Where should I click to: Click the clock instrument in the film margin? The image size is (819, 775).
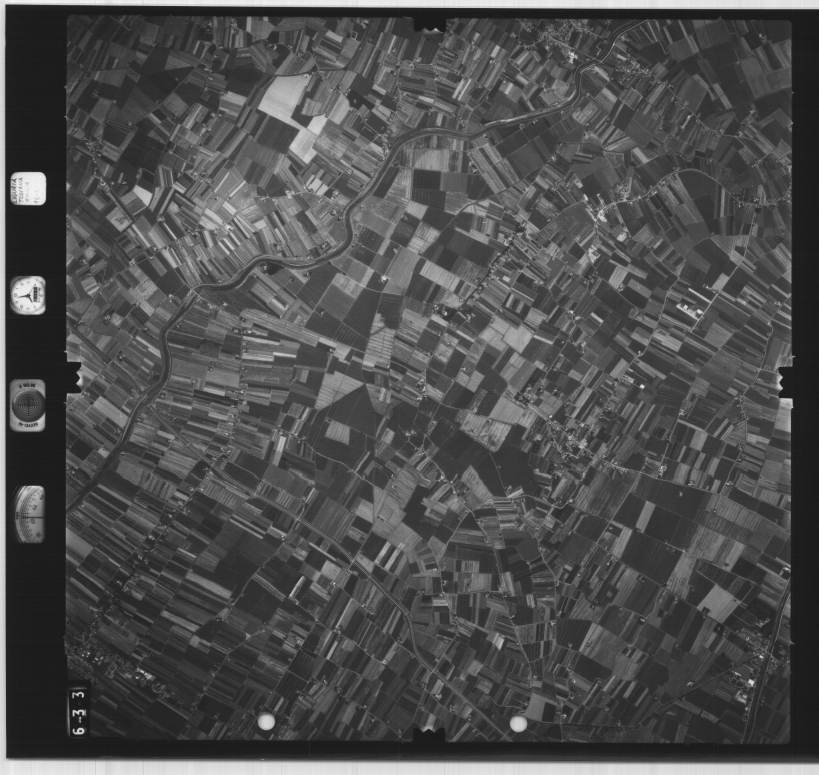[28, 296]
